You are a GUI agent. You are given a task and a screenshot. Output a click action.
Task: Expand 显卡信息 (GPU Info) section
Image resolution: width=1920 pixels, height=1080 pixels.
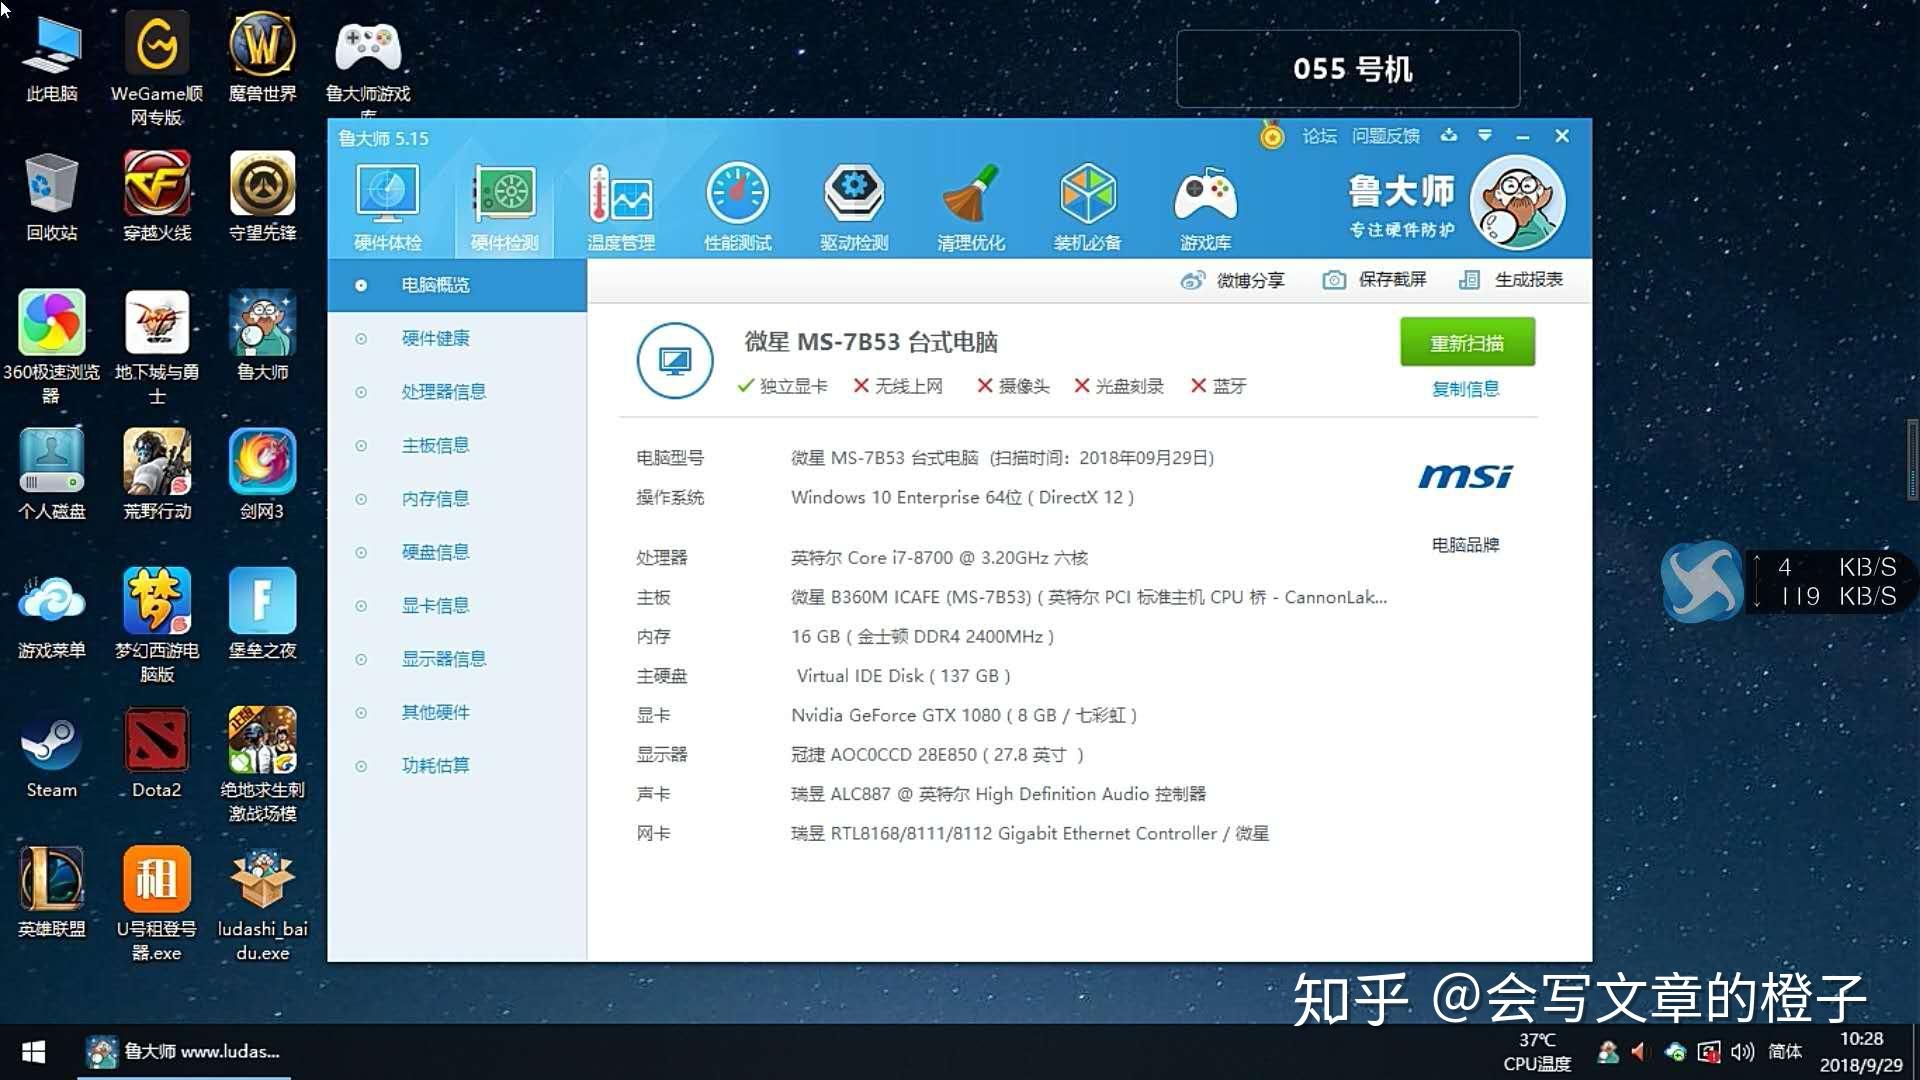[434, 604]
